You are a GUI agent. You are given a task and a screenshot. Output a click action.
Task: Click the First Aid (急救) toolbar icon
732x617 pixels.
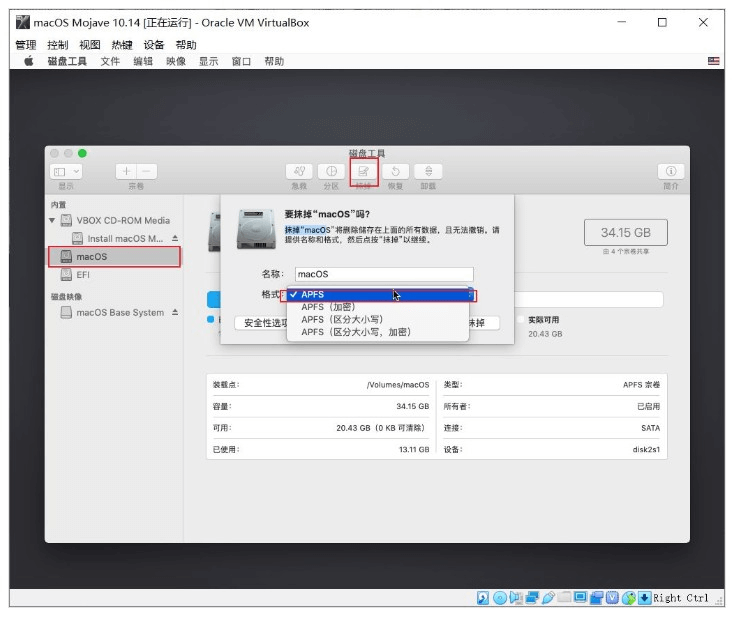tap(299, 171)
